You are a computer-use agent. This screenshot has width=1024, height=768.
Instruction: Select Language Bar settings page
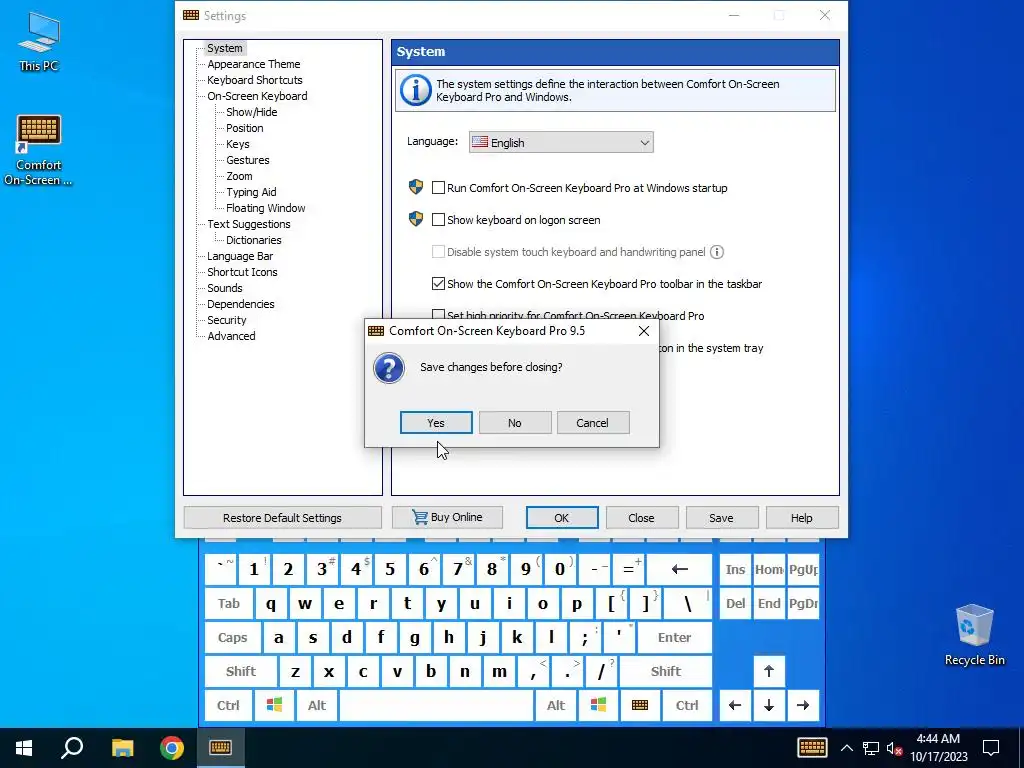[x=240, y=256]
